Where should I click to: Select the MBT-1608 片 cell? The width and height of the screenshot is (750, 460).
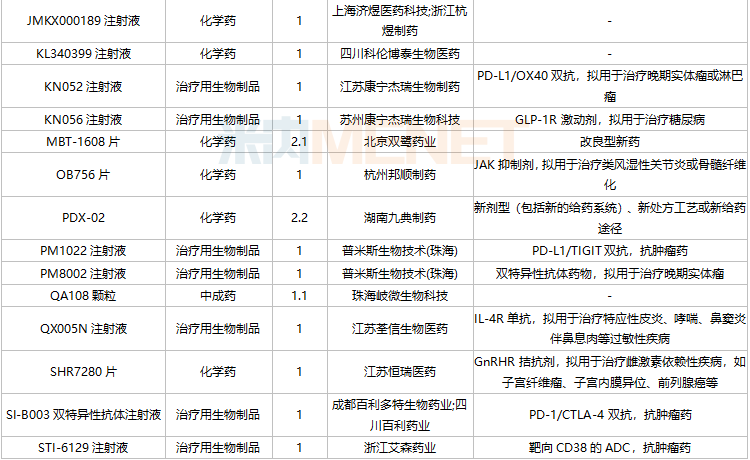[x=83, y=142]
